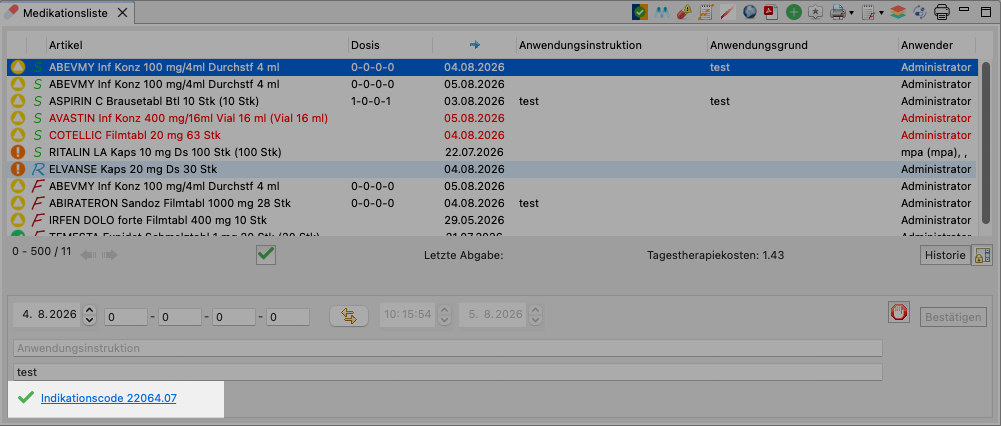Sort by Anwendungsgrund column header

pyautogui.click(x=802, y=45)
